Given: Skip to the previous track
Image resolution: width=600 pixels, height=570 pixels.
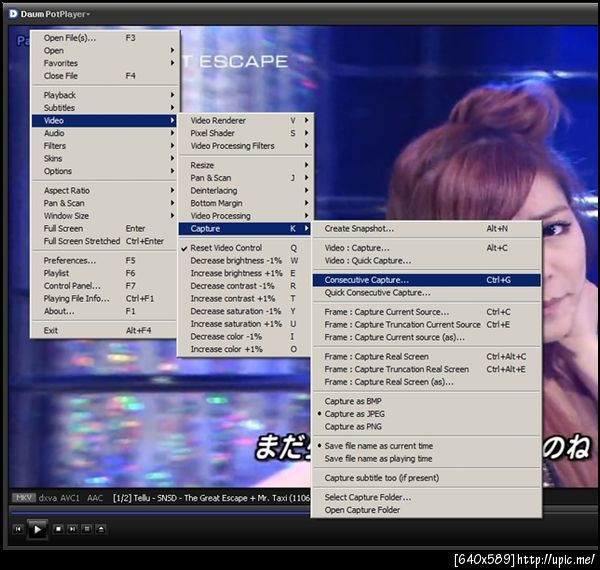Looking at the screenshot, I should [17, 528].
